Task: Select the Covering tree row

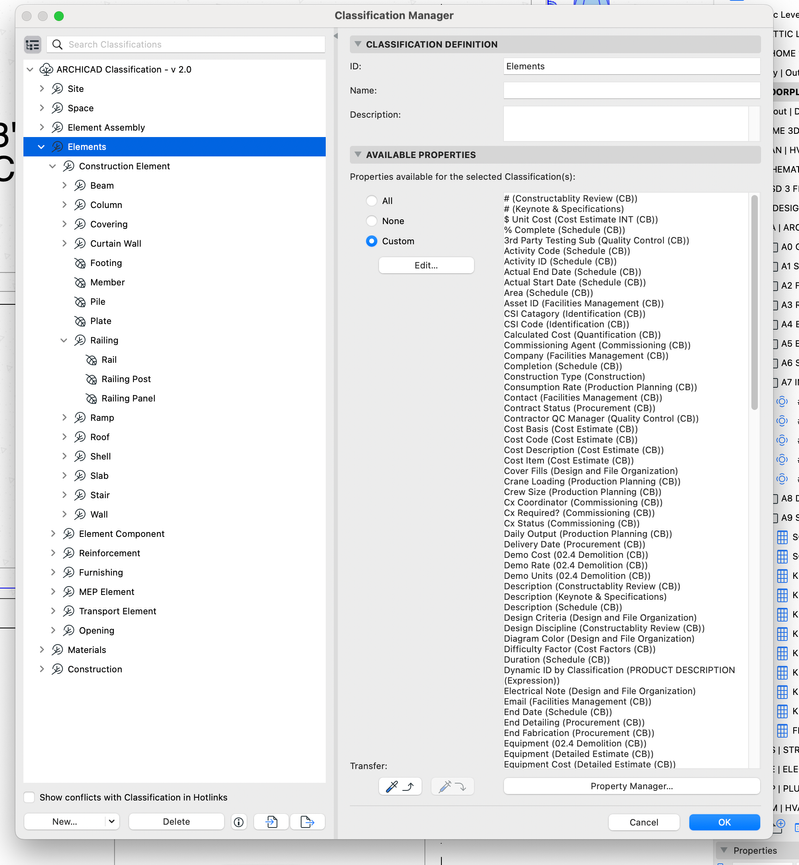Action: pos(174,224)
